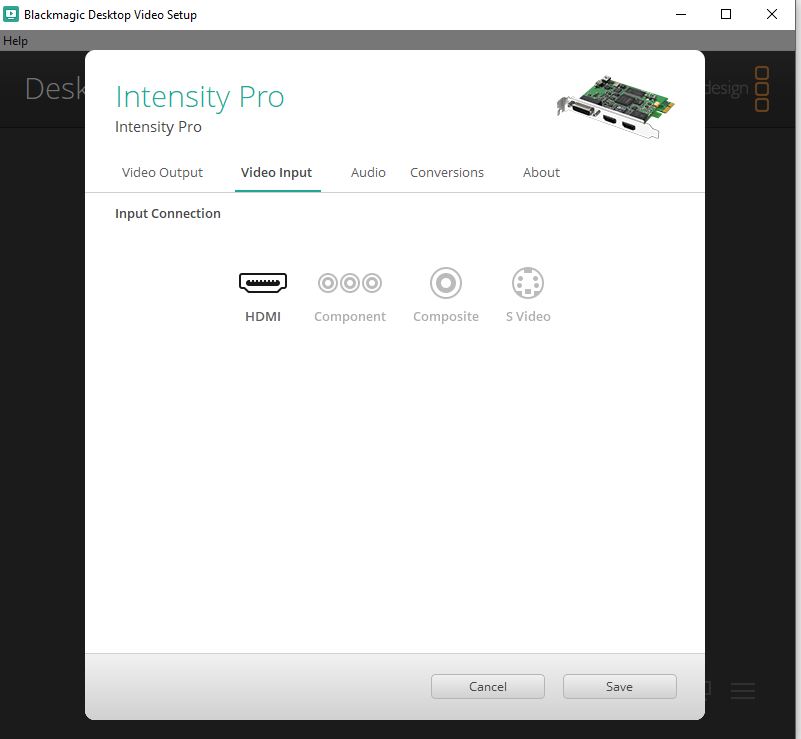Click the orange Blackmagic Design logo squares
801x739 pixels.
point(762,88)
